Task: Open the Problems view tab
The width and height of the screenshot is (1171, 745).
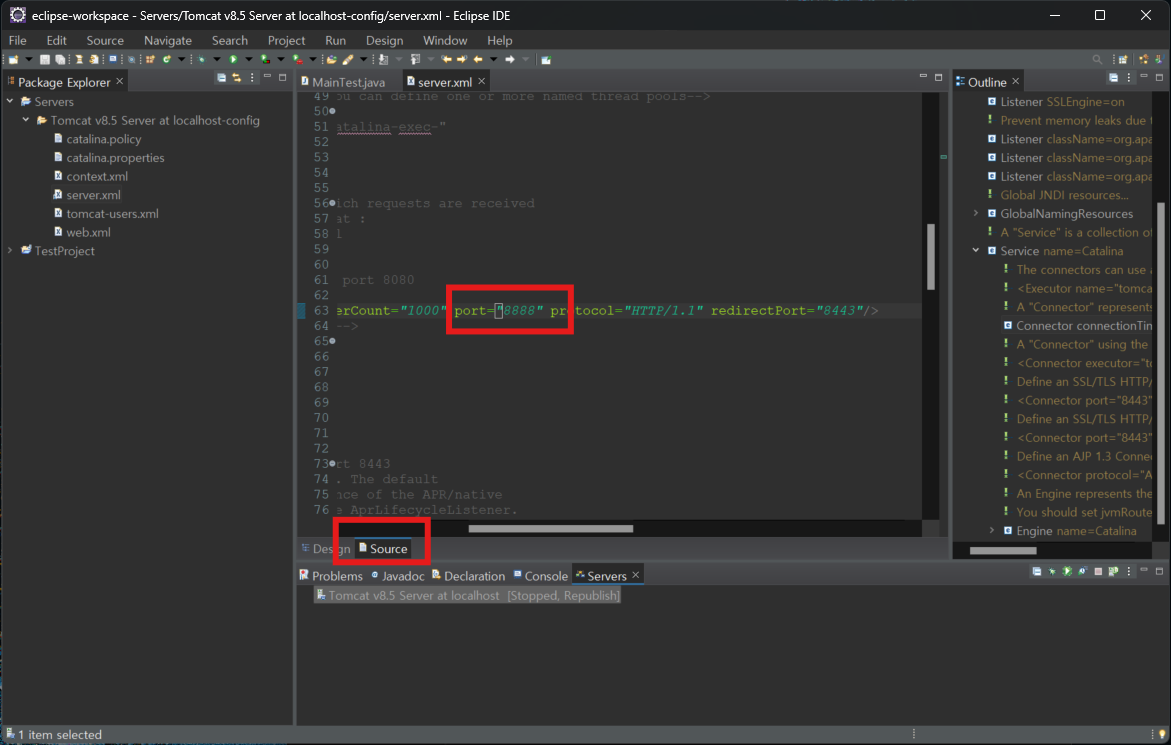Action: pos(331,576)
